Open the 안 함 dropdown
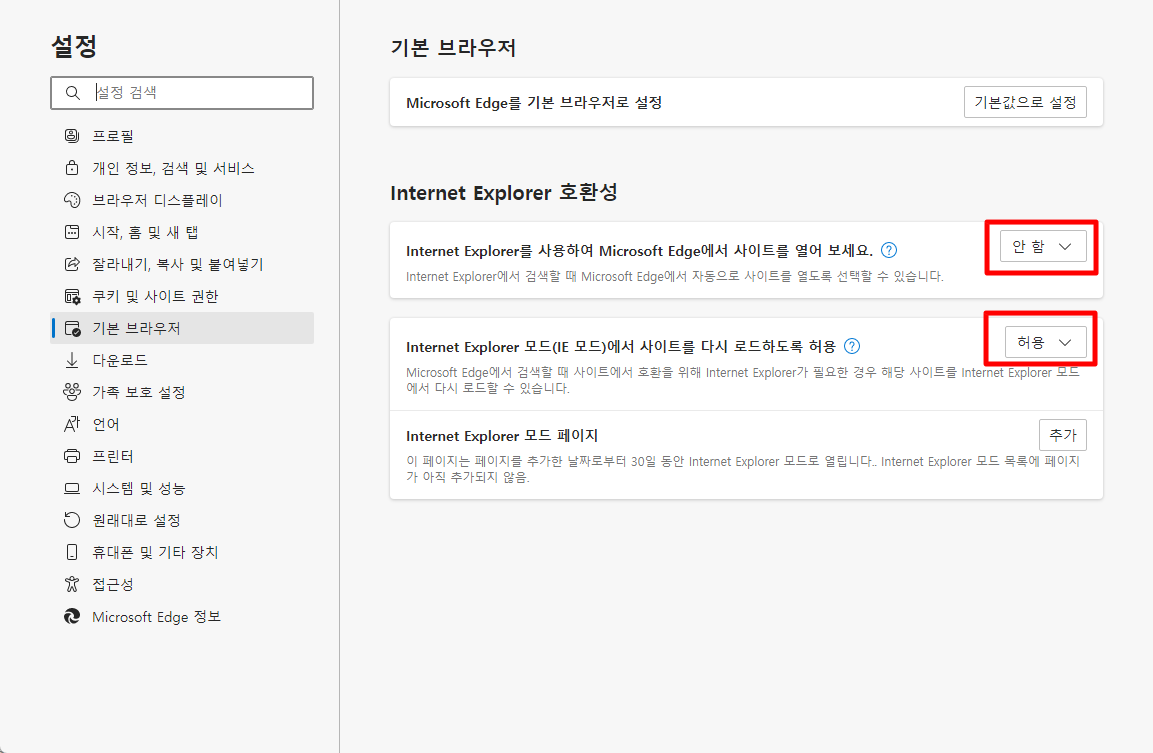Viewport: 1153px width, 753px height. pyautogui.click(x=1043, y=246)
